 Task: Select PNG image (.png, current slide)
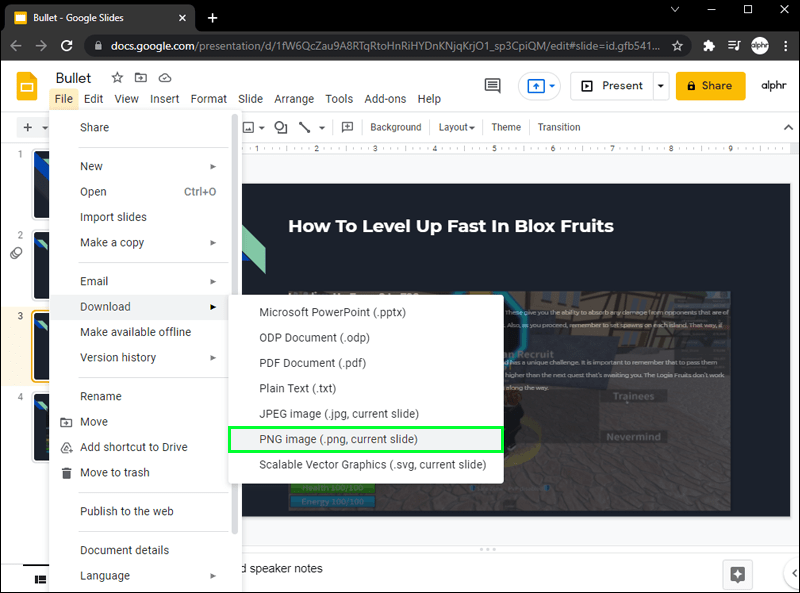coord(366,439)
